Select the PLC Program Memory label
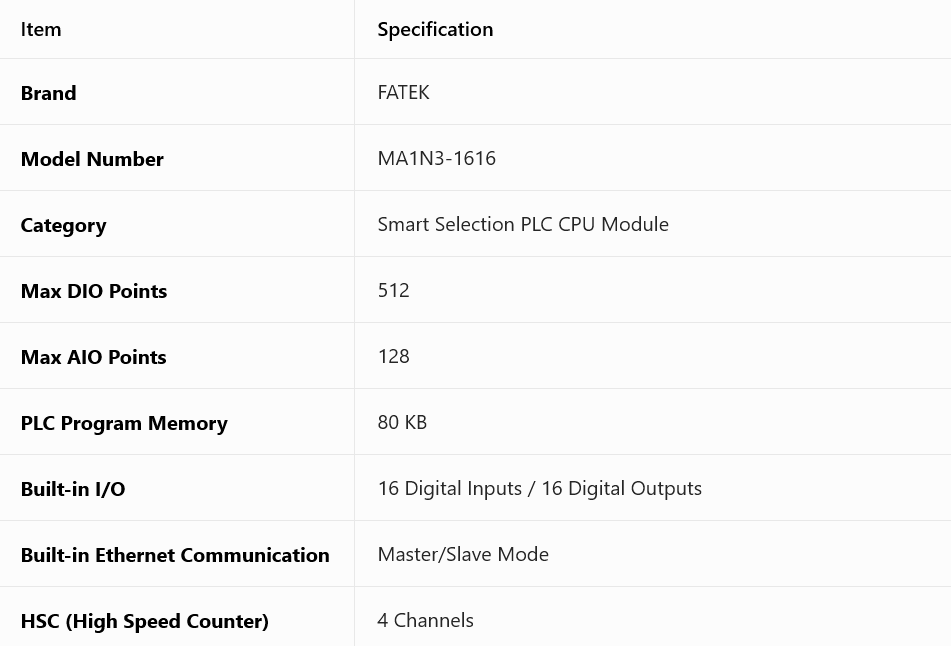This screenshot has height=646, width=951. (124, 423)
